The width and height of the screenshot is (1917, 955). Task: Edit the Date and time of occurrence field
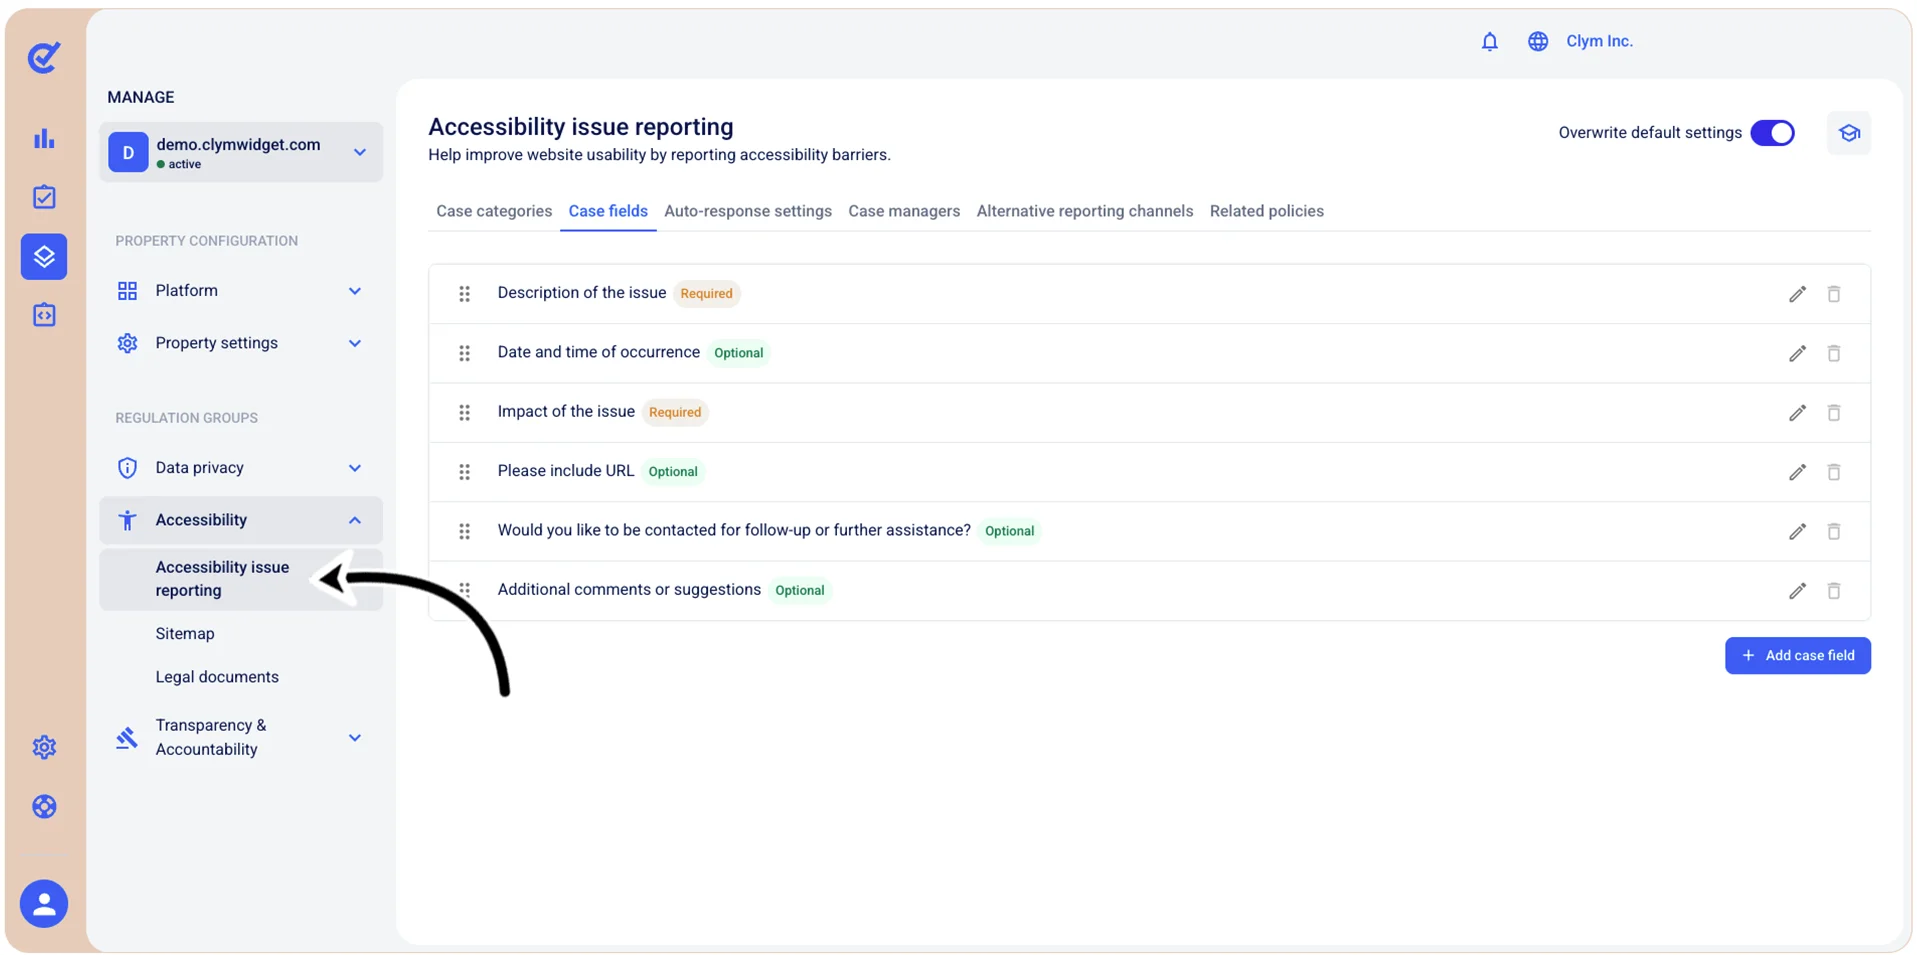pos(1797,353)
